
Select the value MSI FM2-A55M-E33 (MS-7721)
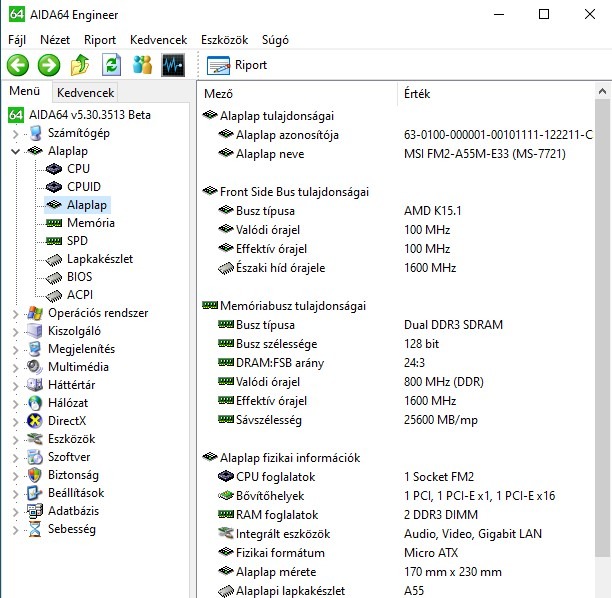[x=485, y=154]
